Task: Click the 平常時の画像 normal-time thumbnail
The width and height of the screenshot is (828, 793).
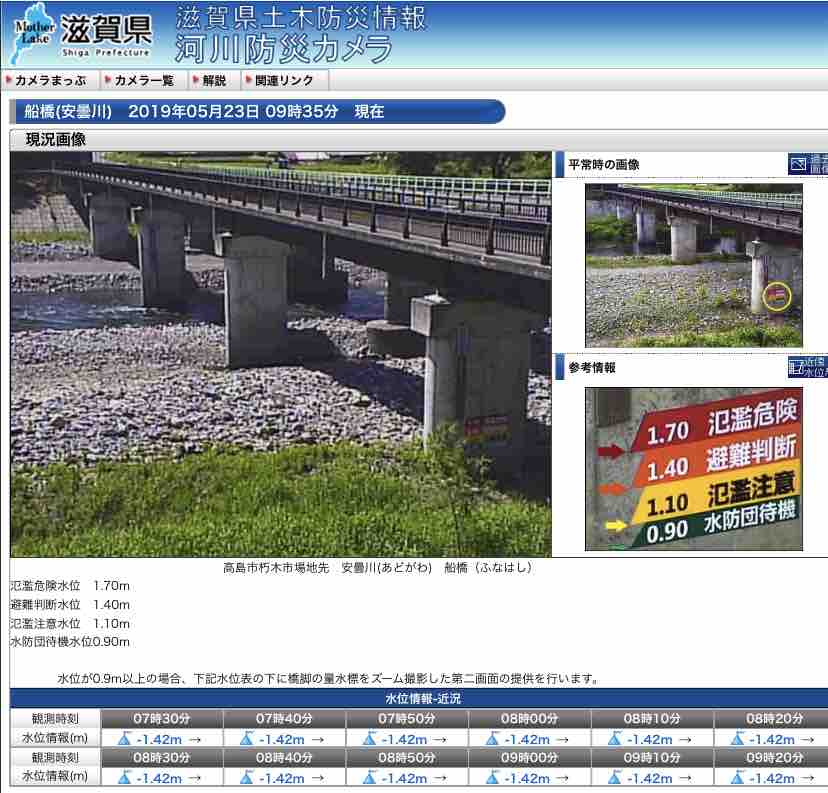Action: [693, 265]
